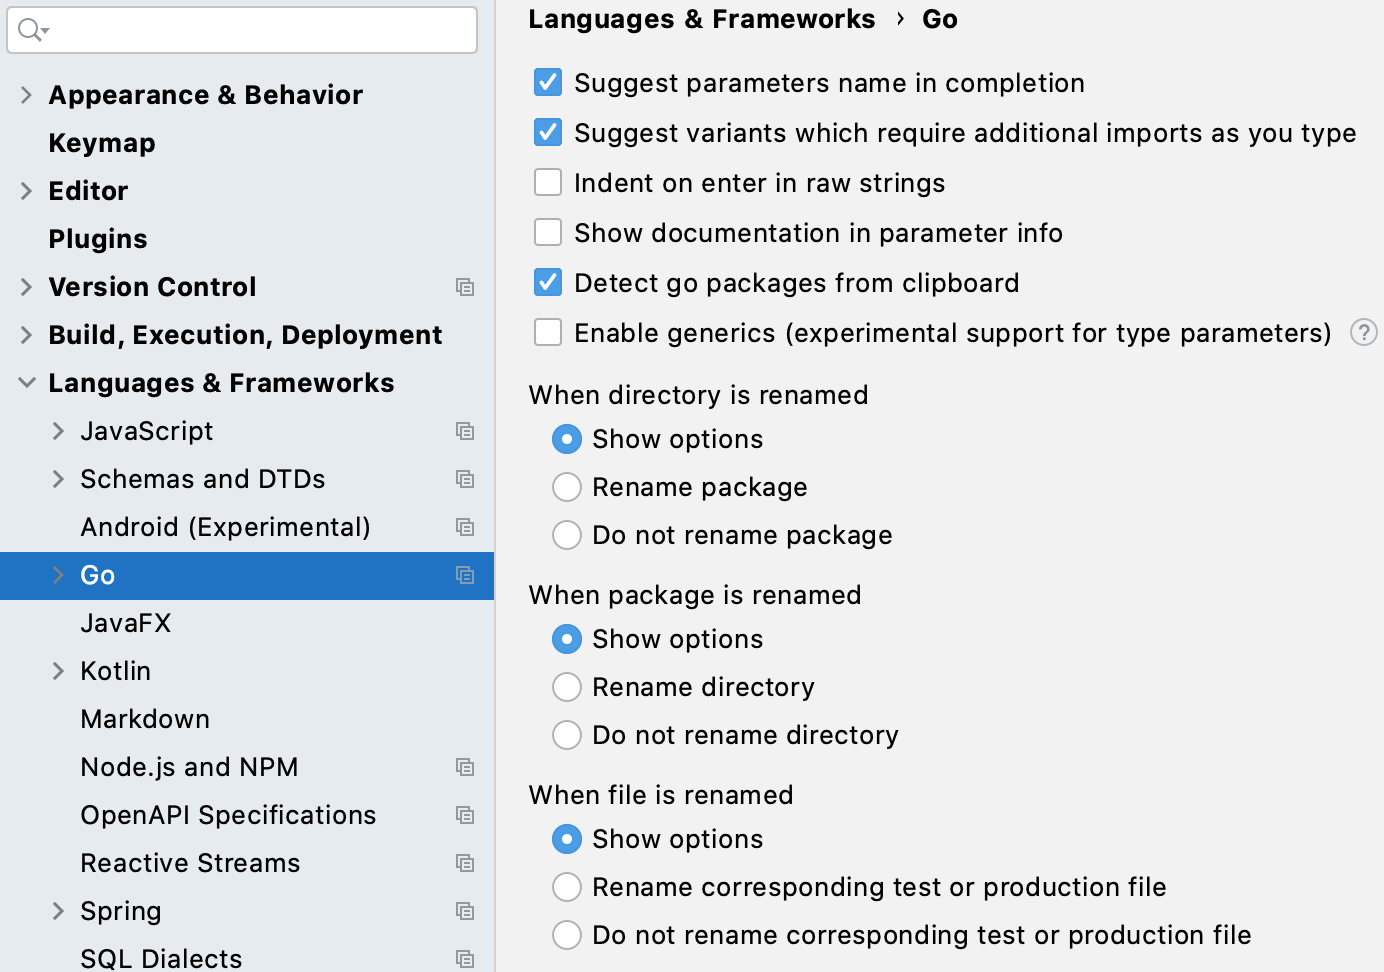Viewport: 1384px width, 972px height.
Task: Expand the Kotlin node
Action: 58,671
